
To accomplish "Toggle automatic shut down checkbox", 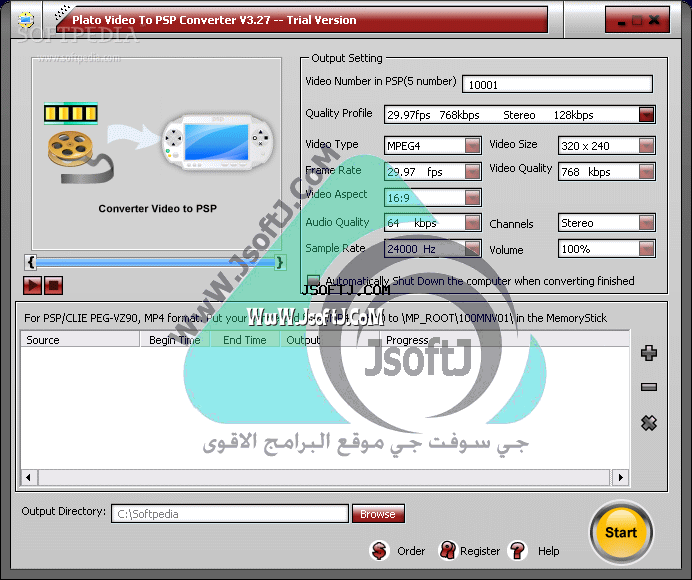I will (313, 281).
